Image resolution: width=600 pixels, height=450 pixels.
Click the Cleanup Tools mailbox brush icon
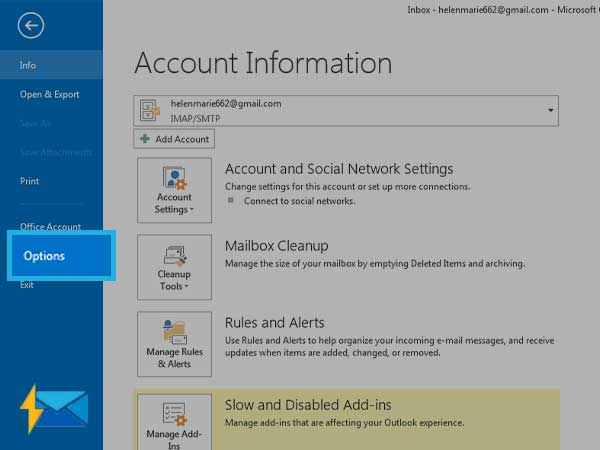tap(175, 256)
